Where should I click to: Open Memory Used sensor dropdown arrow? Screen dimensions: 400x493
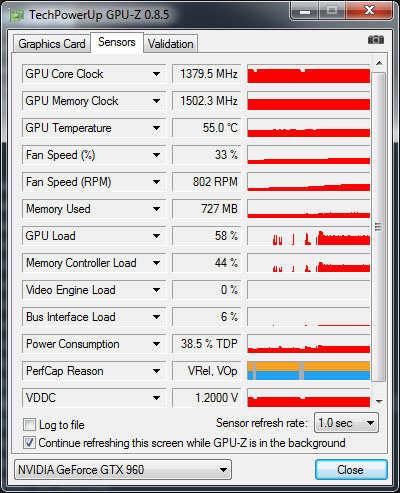pos(156,209)
